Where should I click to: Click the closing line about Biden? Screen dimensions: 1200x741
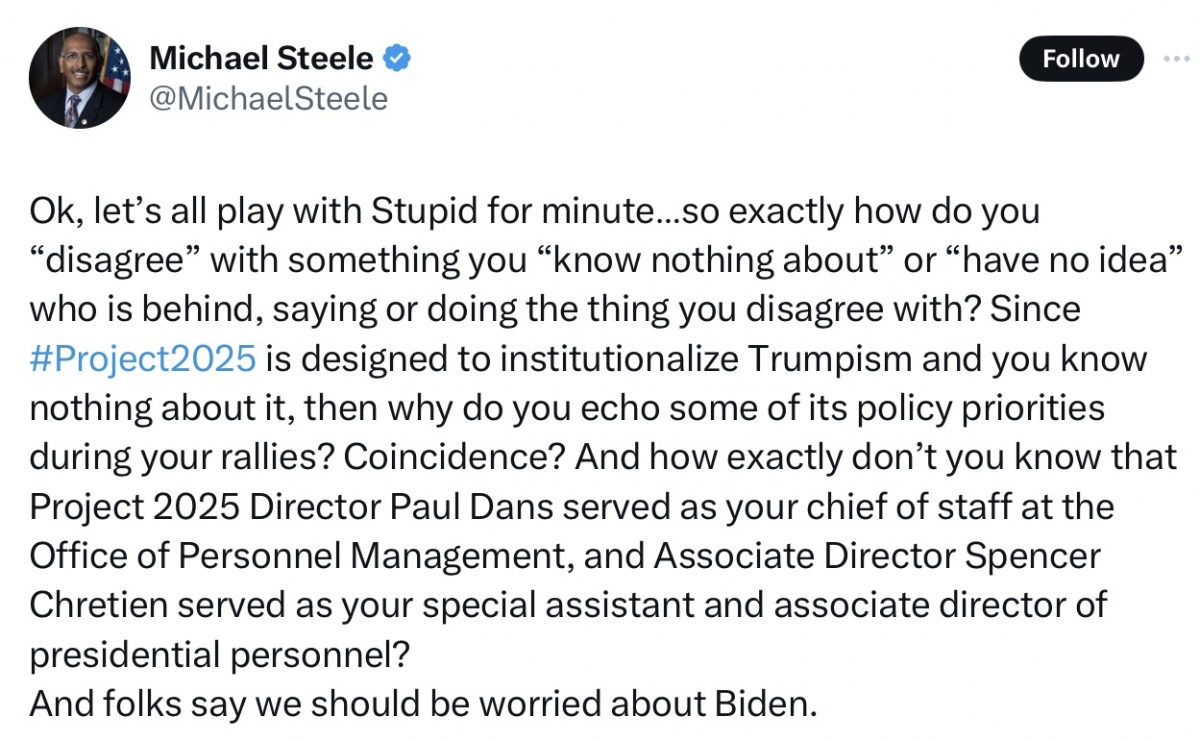[x=423, y=703]
